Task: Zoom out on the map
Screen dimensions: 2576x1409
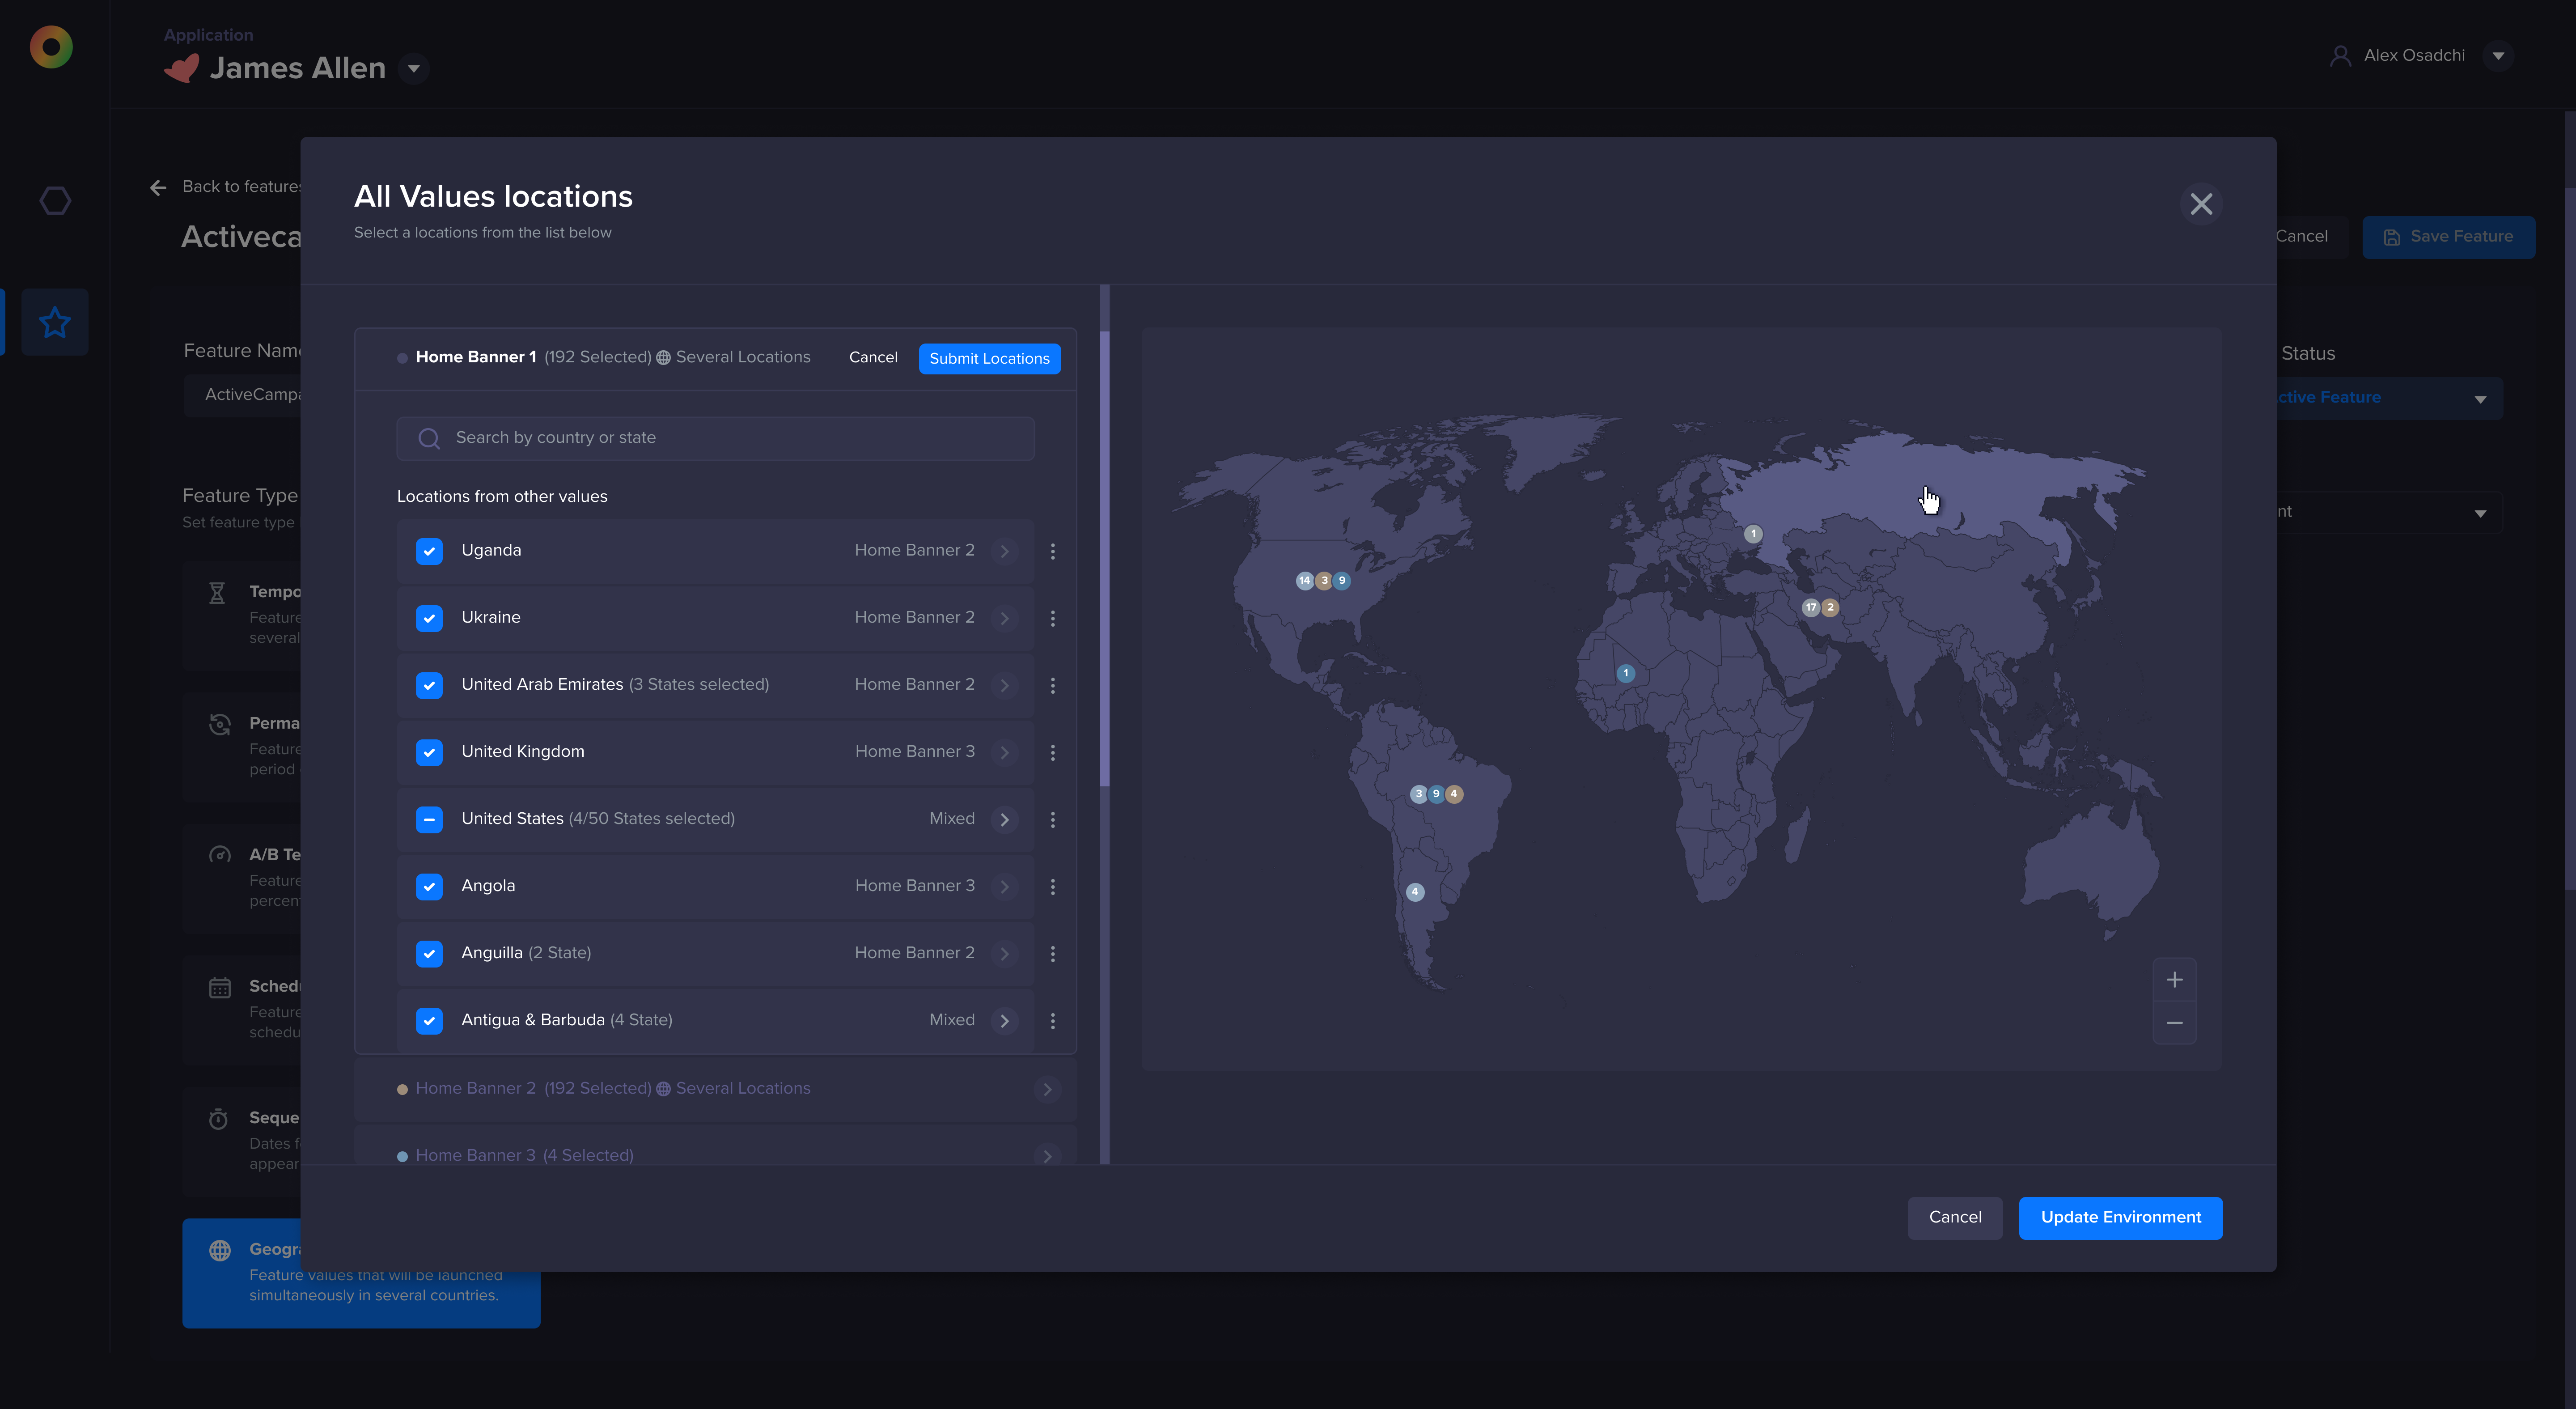Action: 2174,1022
